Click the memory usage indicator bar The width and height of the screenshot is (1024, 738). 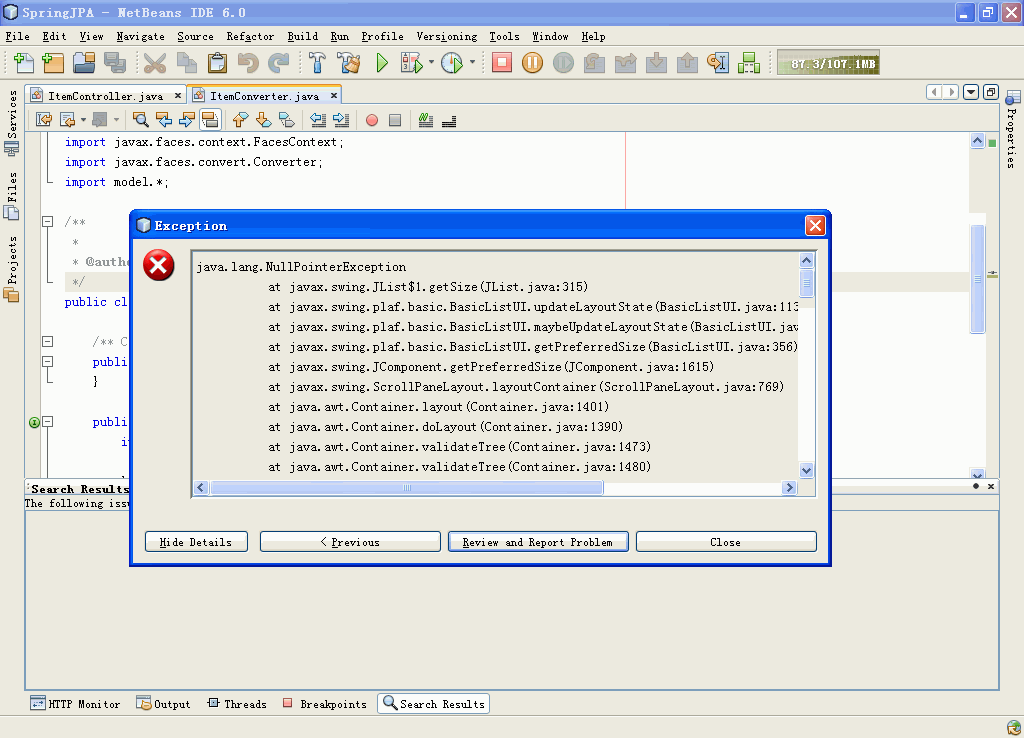[828, 63]
